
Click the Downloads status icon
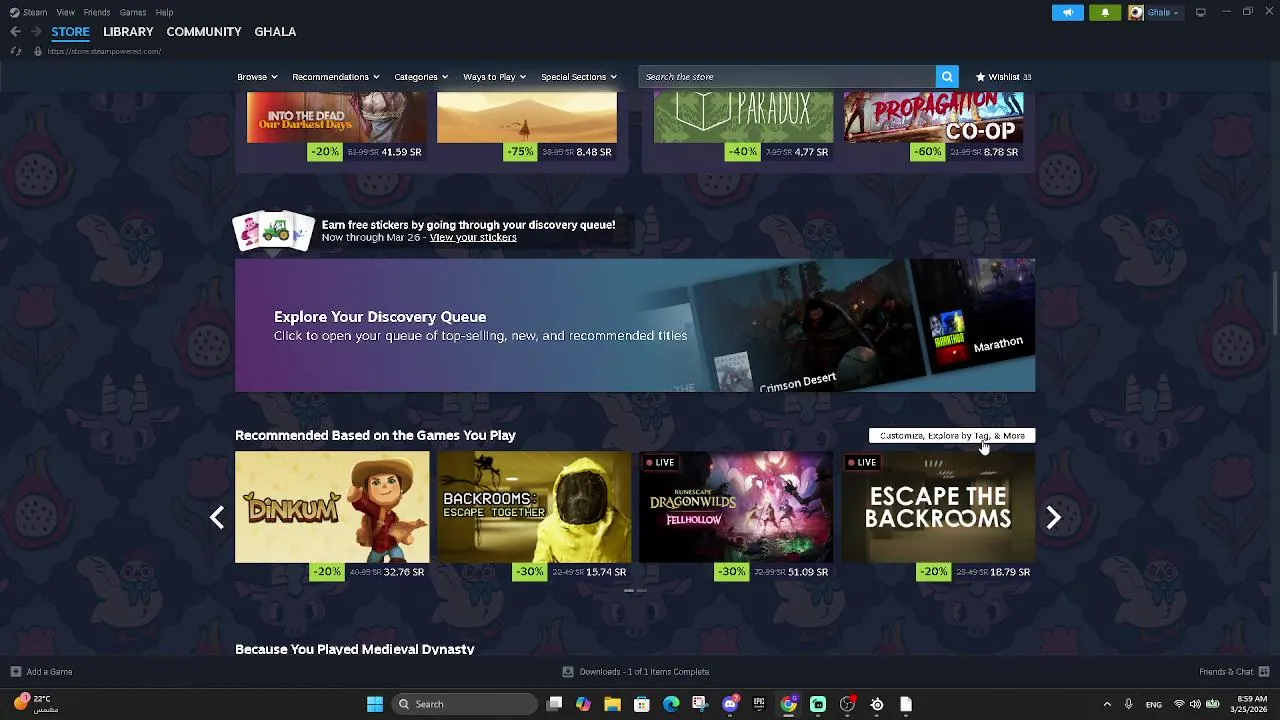[x=568, y=672]
